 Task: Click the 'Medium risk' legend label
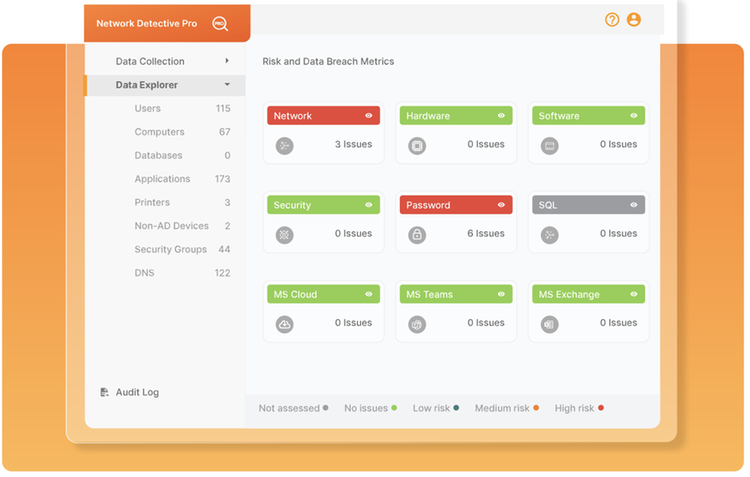click(x=502, y=409)
